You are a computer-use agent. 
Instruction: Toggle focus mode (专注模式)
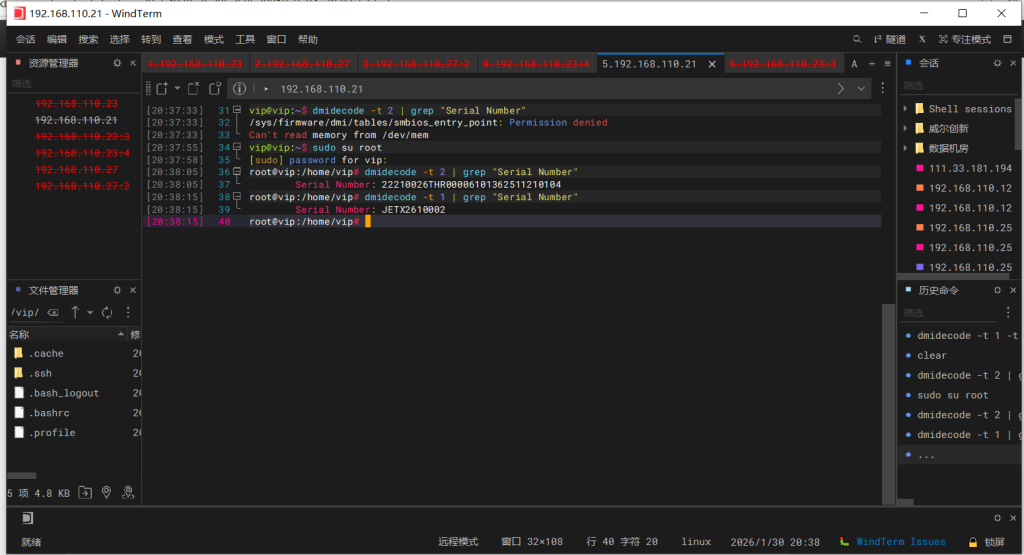(963, 40)
